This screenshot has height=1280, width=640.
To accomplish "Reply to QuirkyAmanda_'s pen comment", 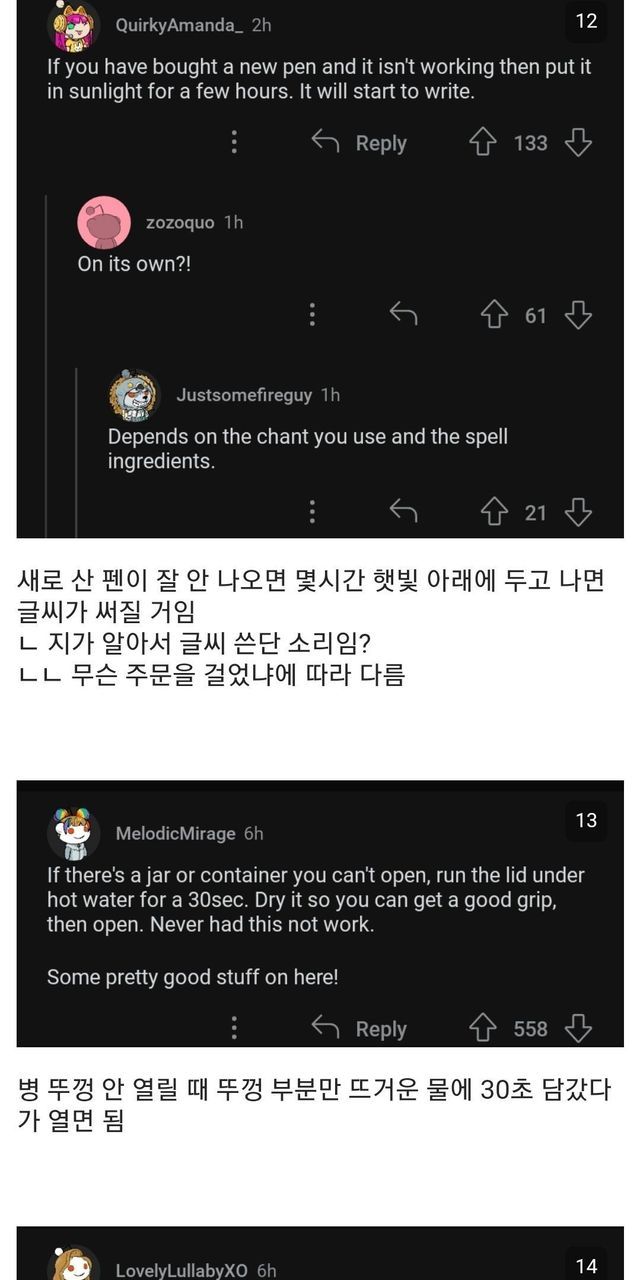I will point(360,143).
